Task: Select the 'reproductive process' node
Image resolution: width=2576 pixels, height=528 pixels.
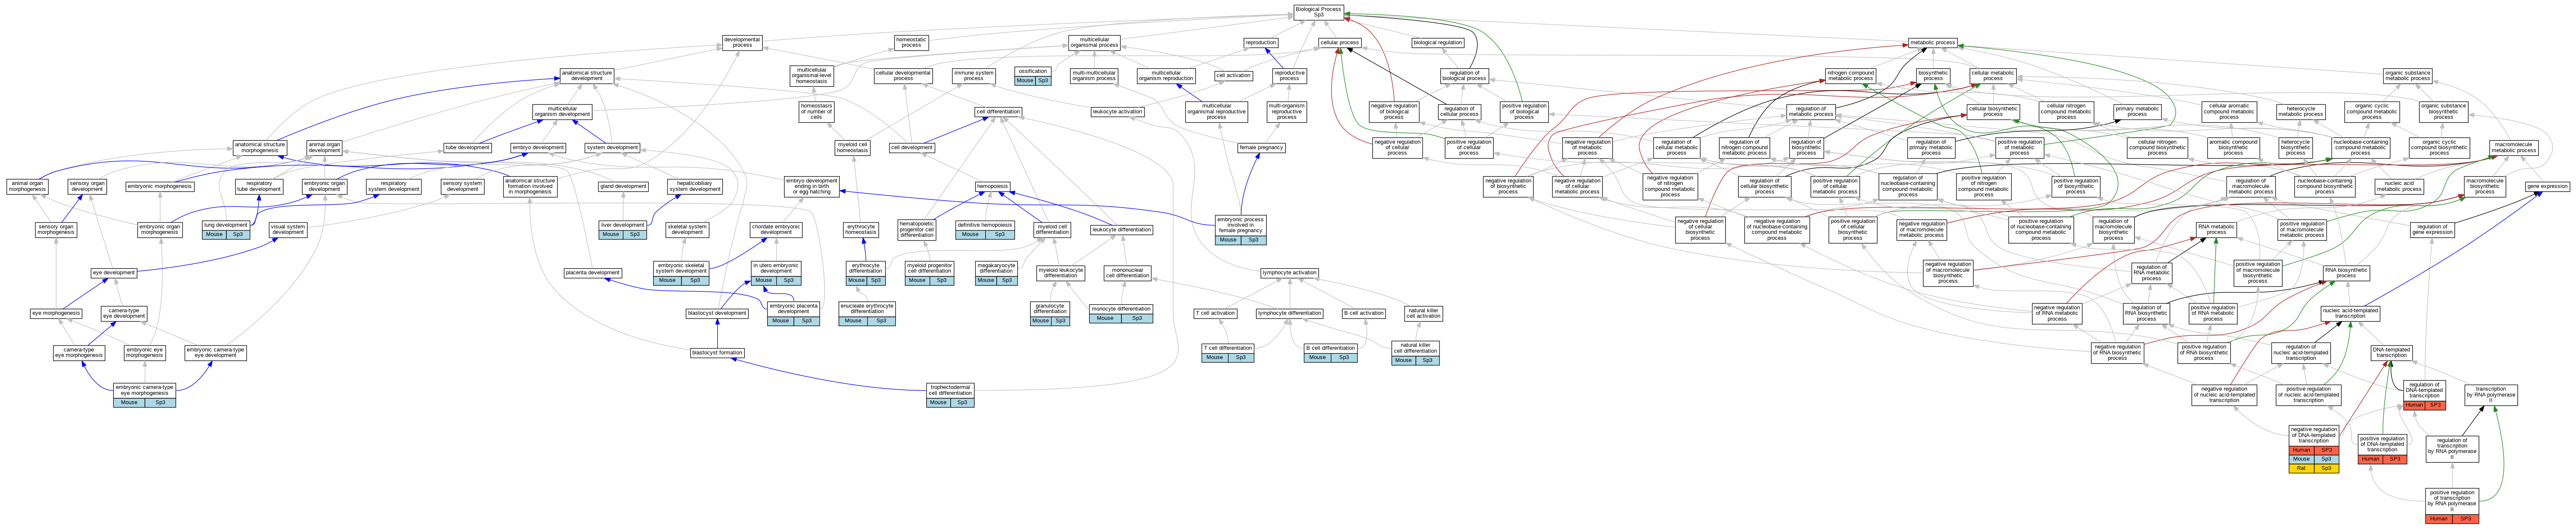Action: point(1290,75)
